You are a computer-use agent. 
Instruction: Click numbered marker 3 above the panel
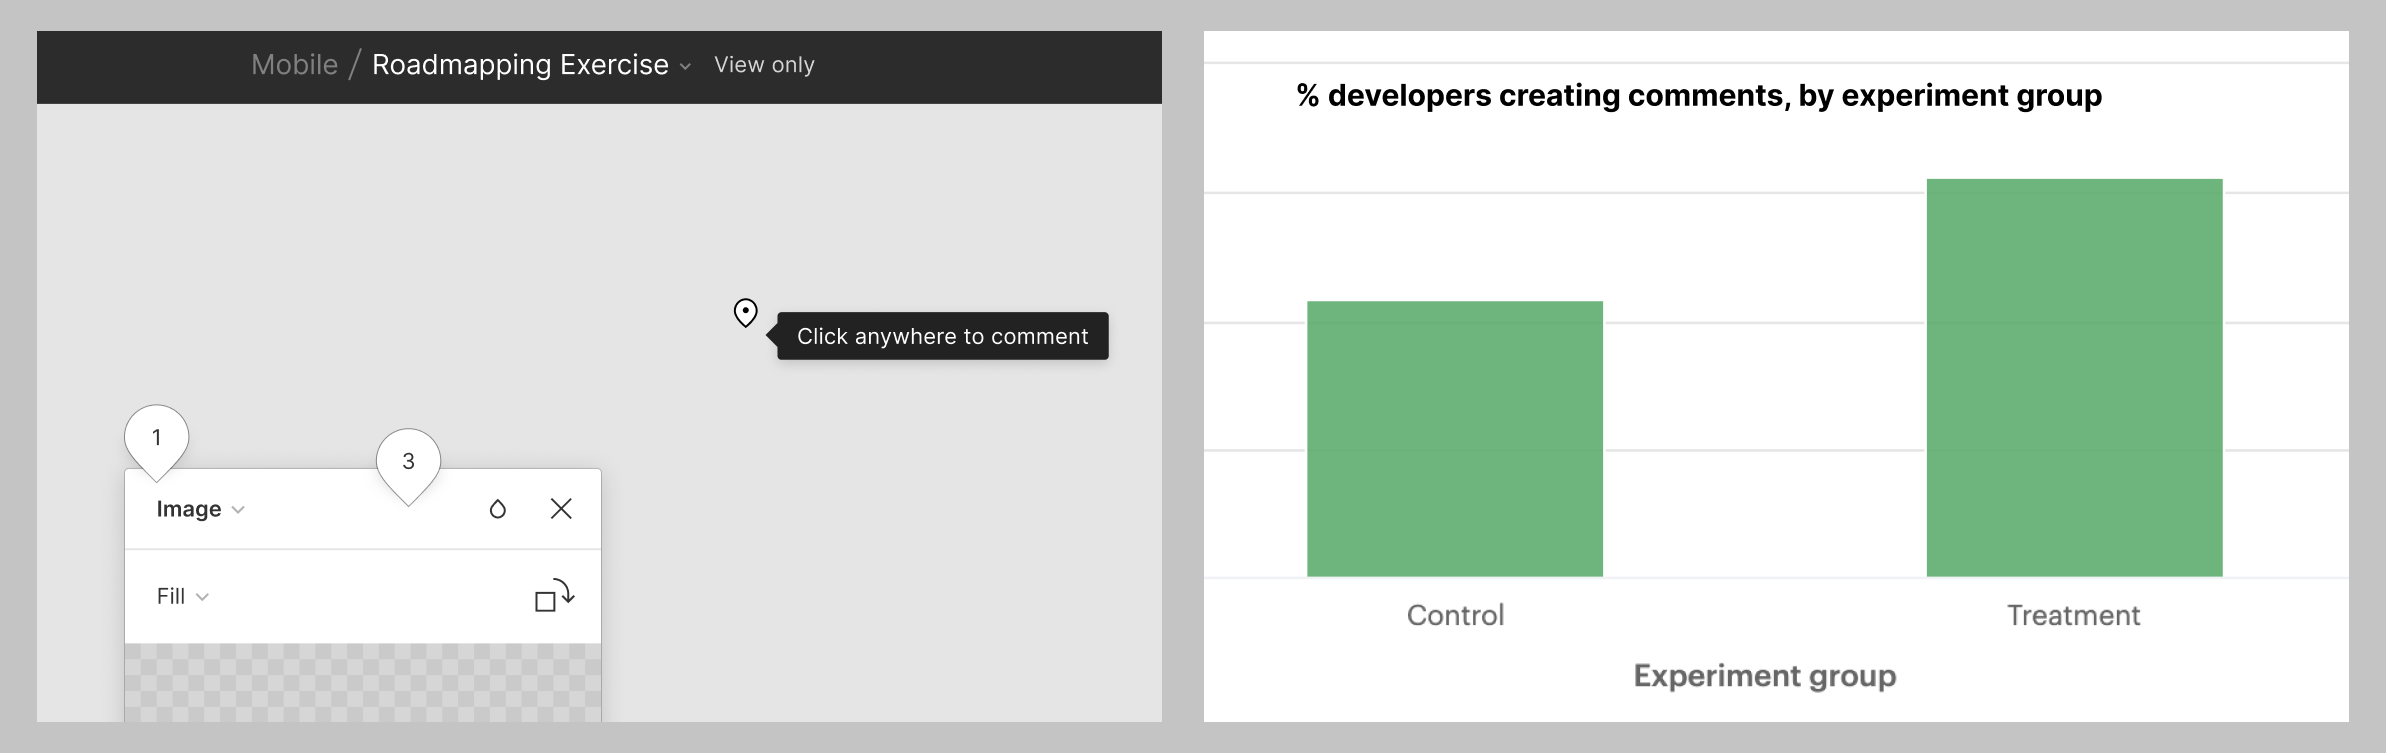408,463
